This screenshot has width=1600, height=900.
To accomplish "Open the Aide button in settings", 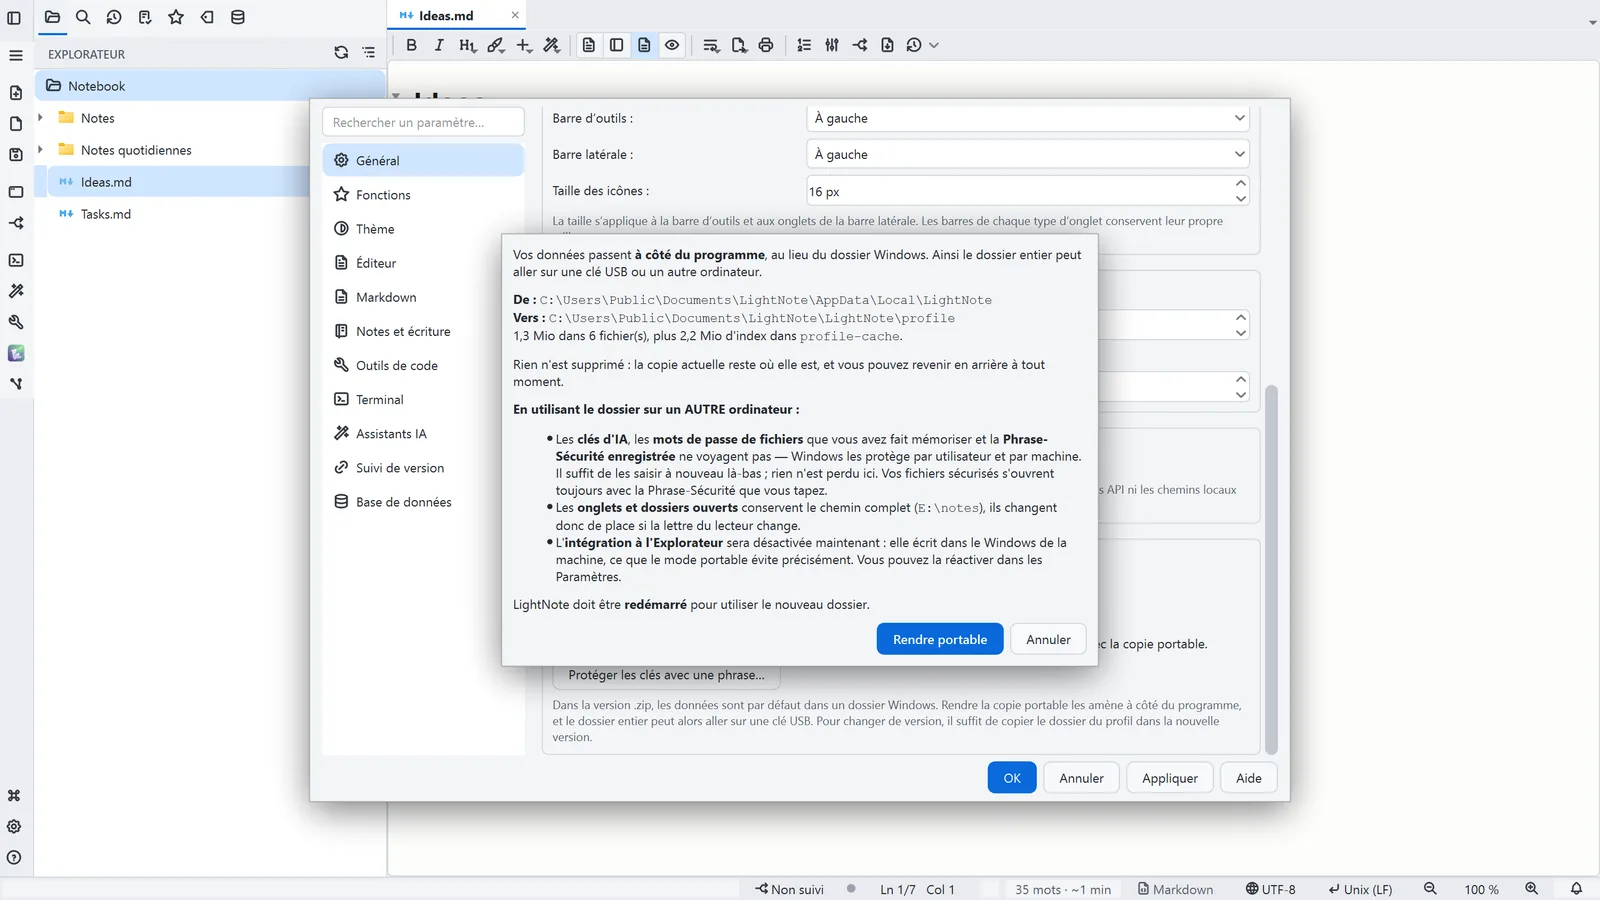I will pyautogui.click(x=1249, y=778).
